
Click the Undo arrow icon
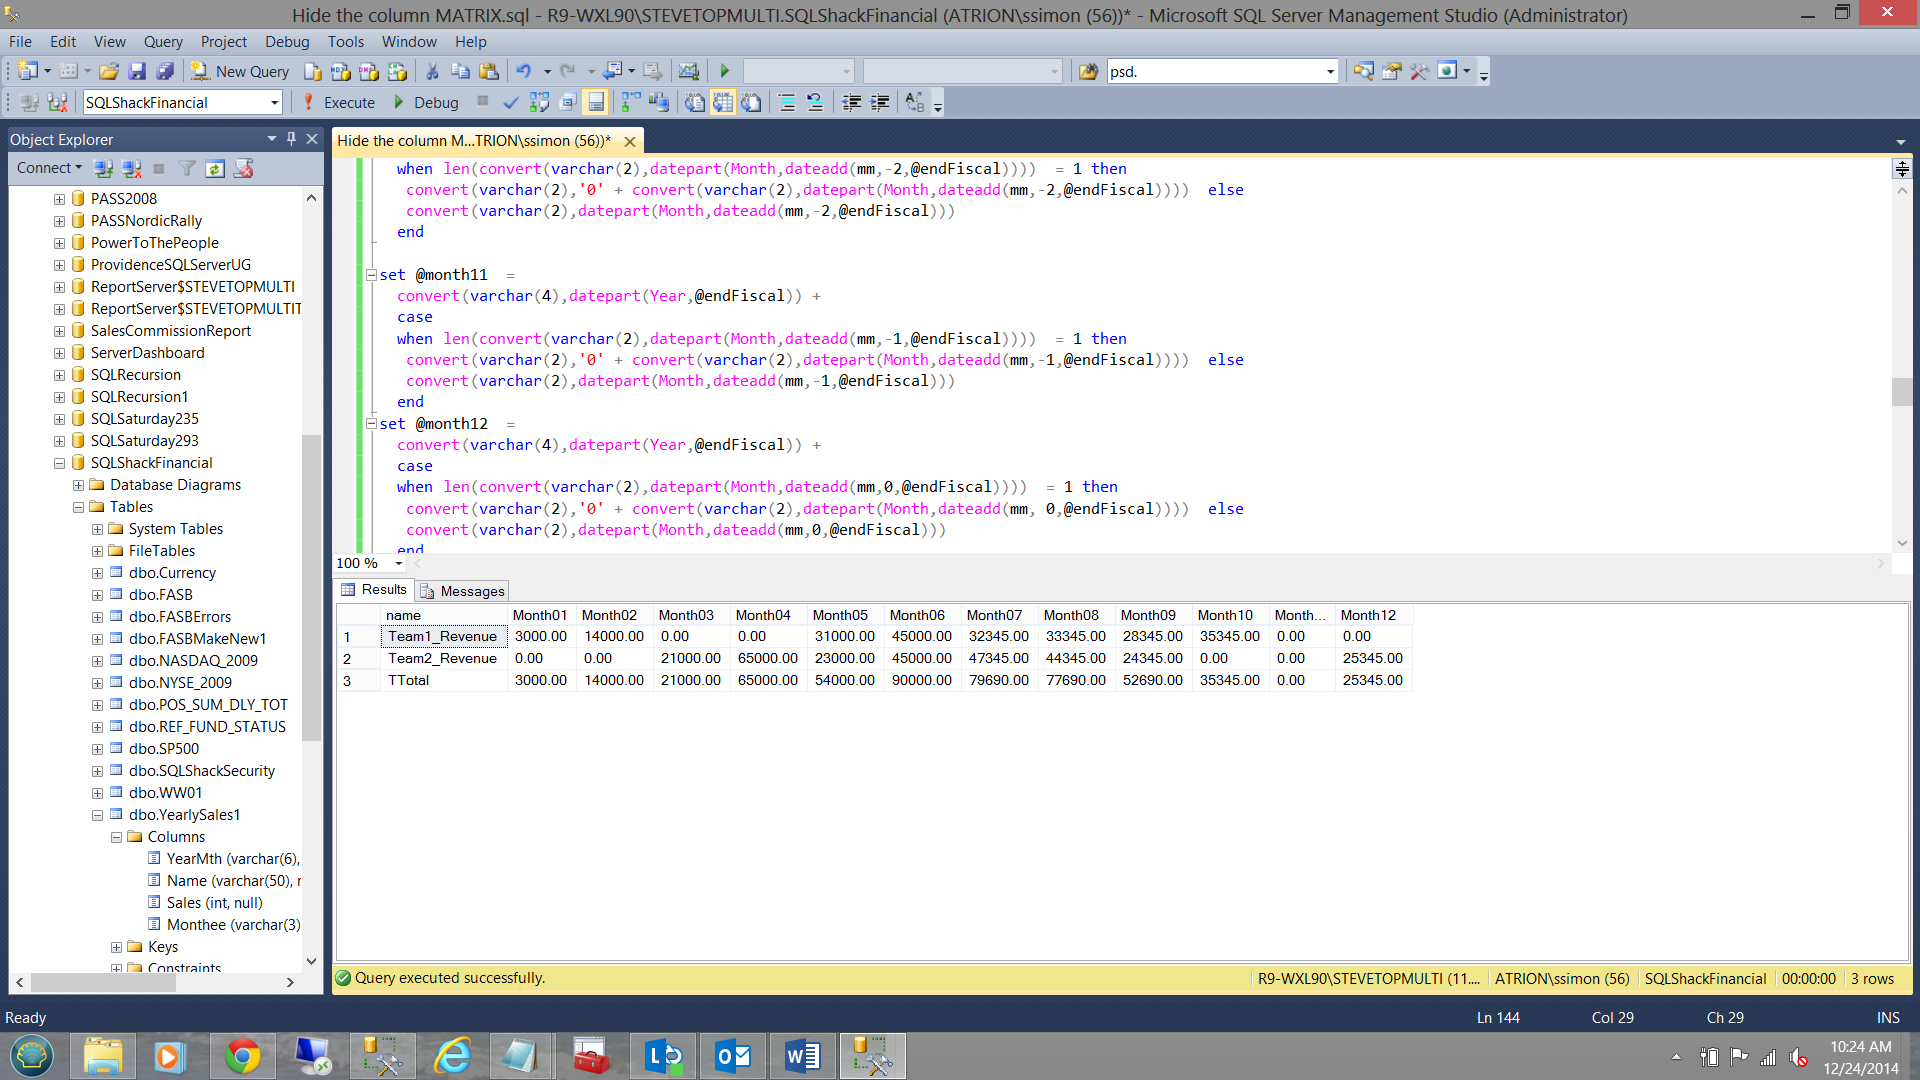coord(523,71)
